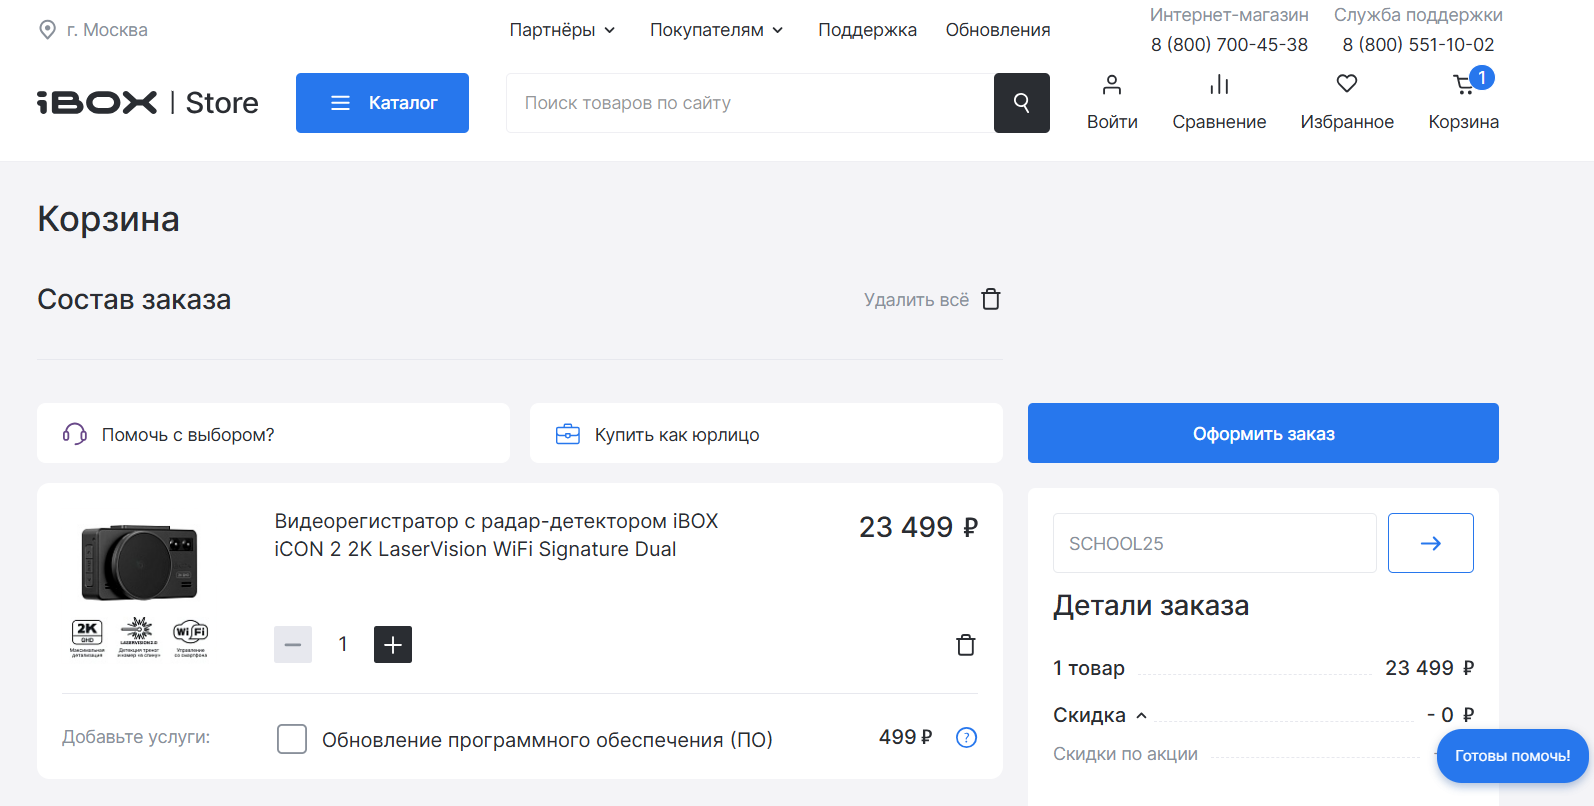Viewport: 1594px width, 806px height.
Task: Click the Купить как юрлицо button
Action: (x=766, y=433)
